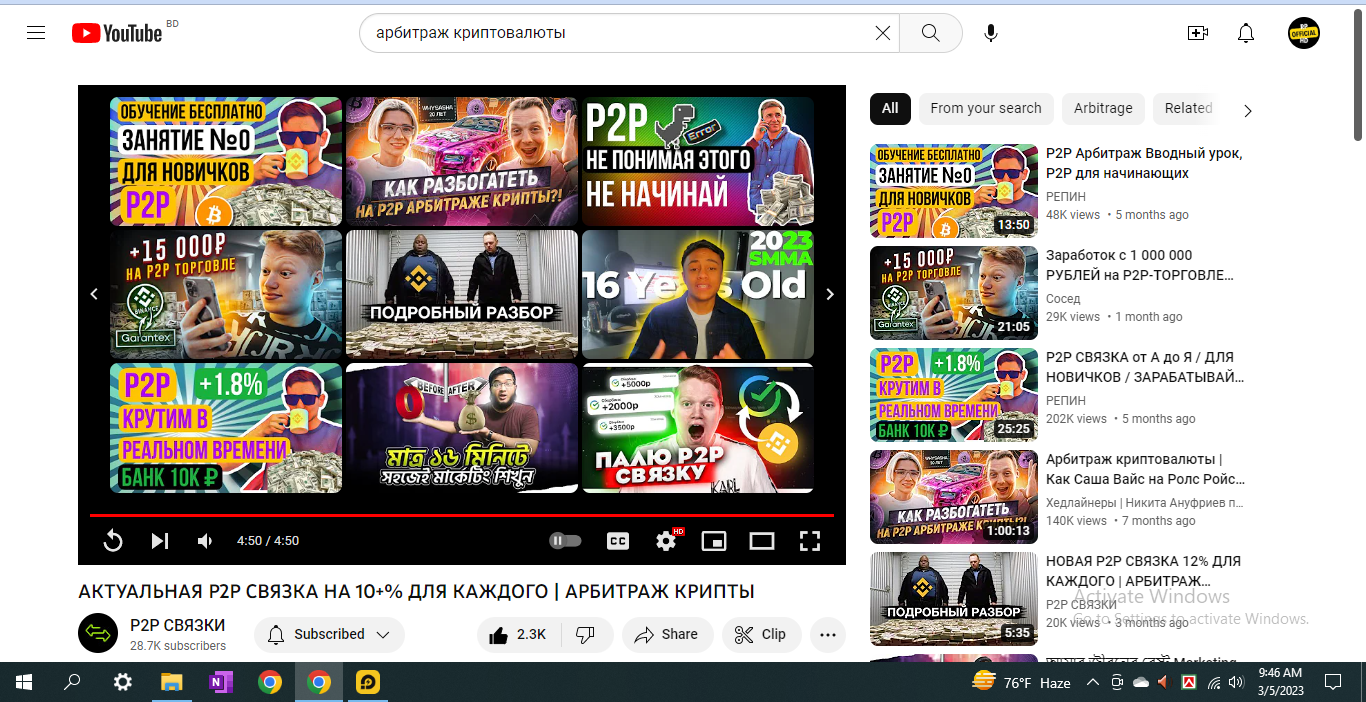Open weather widget 76°F Haze
Screen dimensions: 1366x702
[1021, 682]
